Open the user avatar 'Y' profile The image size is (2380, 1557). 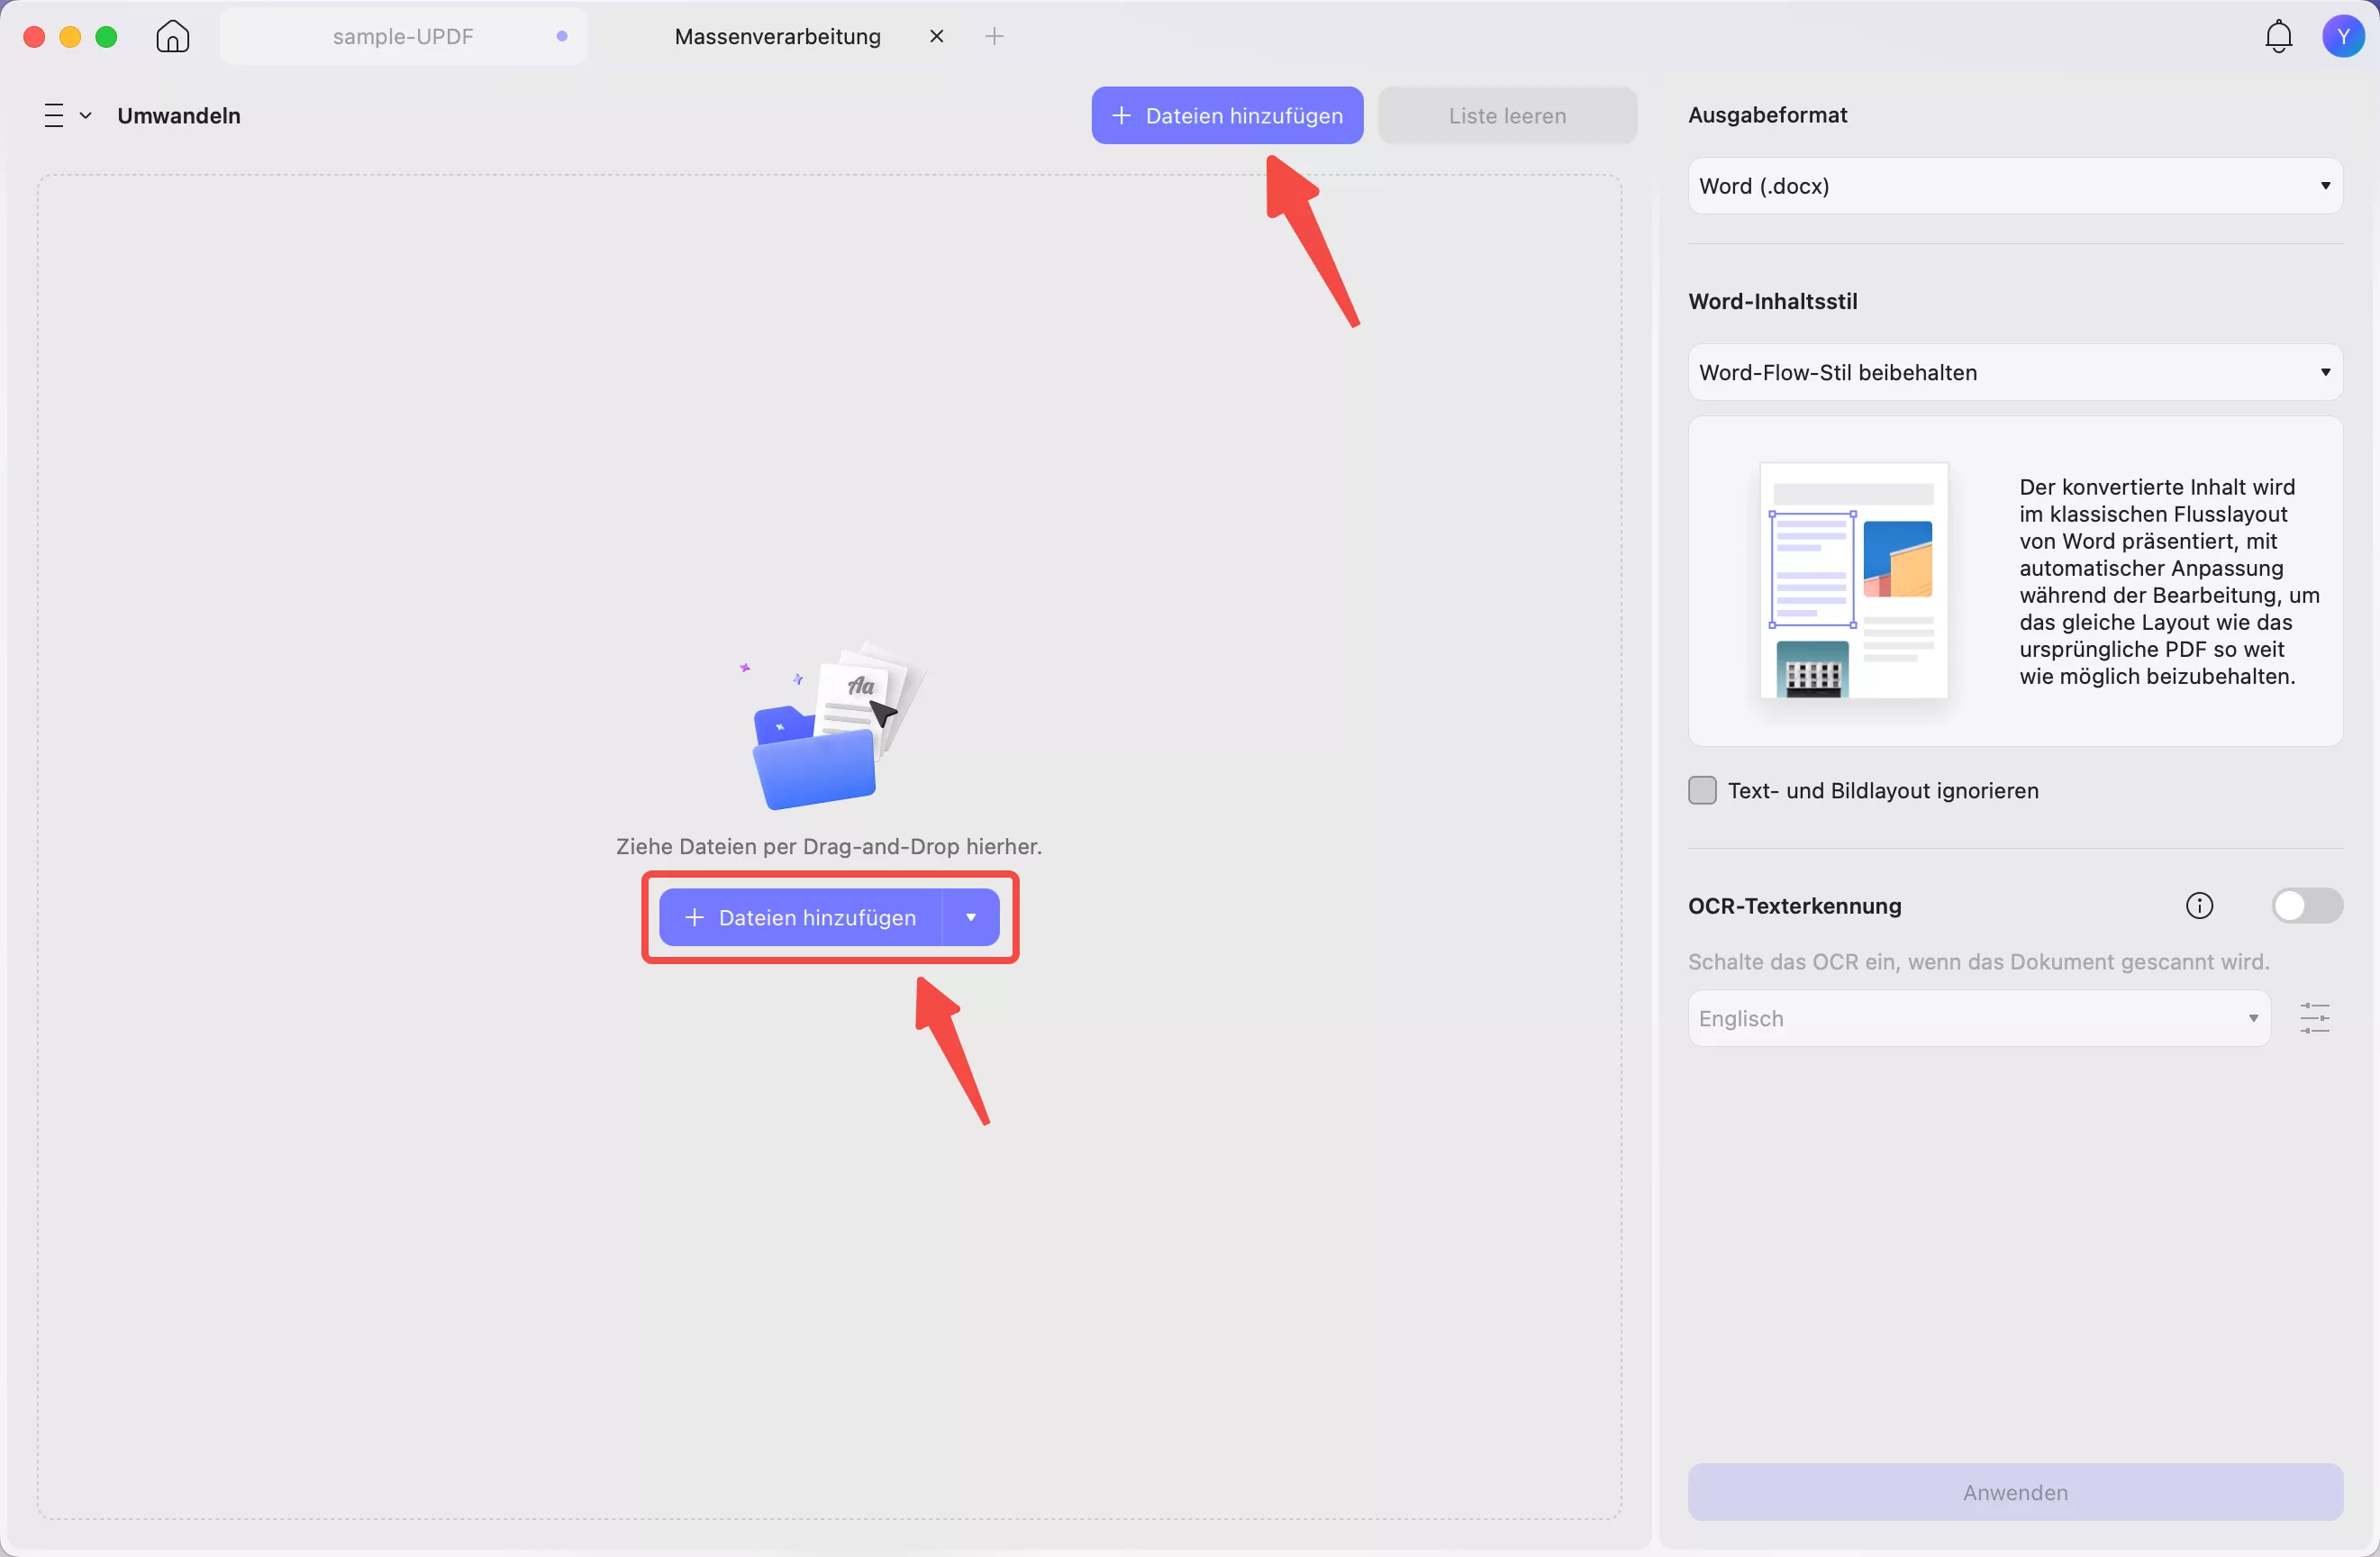[x=2342, y=37]
